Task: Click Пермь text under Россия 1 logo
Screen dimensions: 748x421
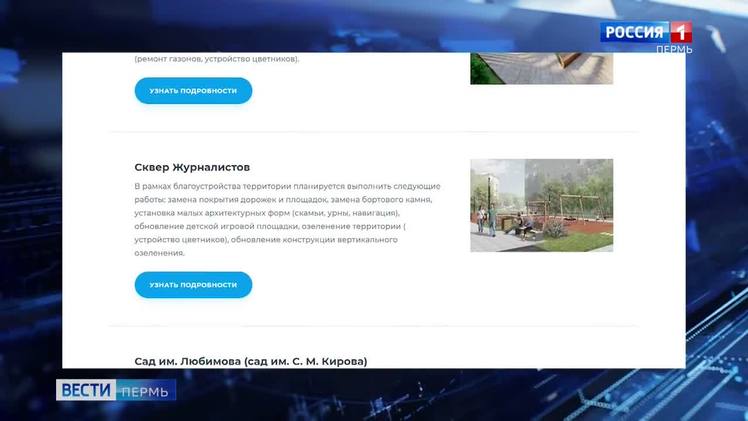Action: [674, 49]
